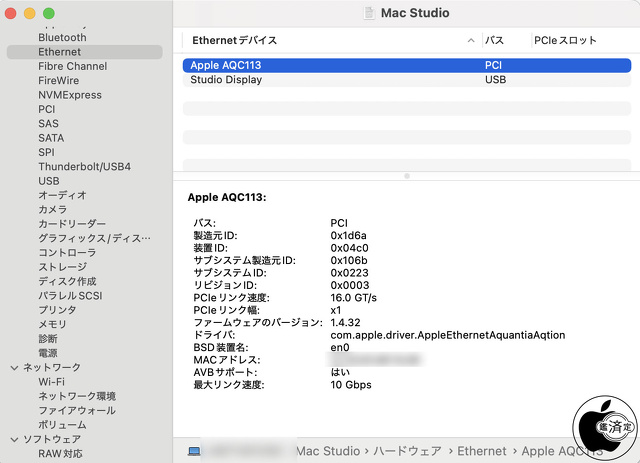Image resolution: width=640 pixels, height=463 pixels.
Task: Click the computer icon in the path bar
Action: (x=193, y=451)
